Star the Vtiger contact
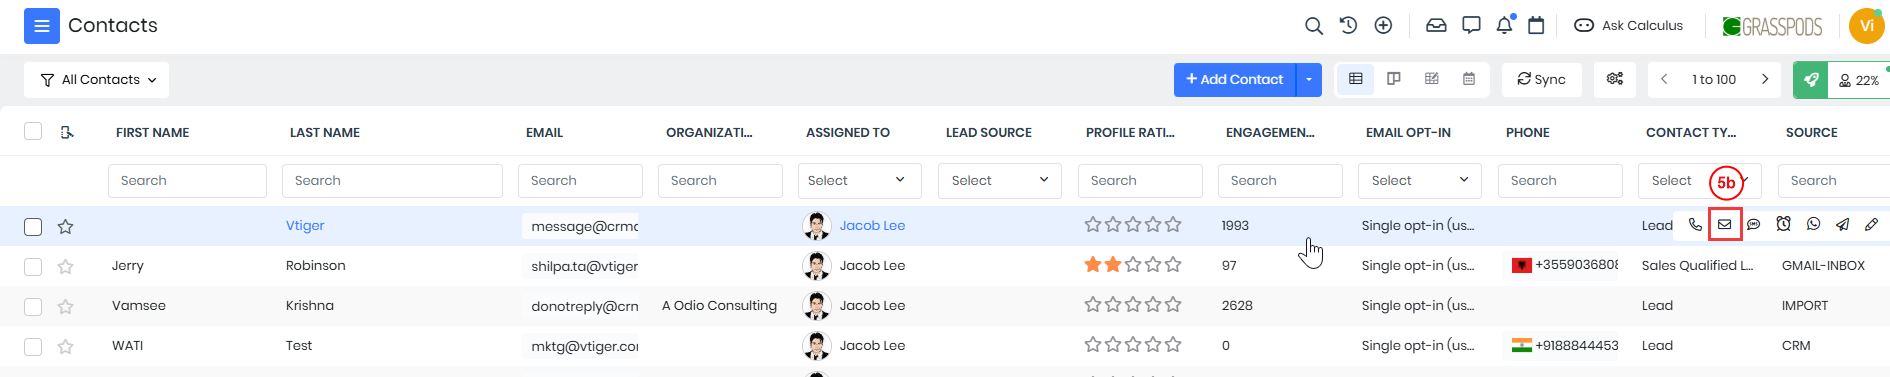 pyautogui.click(x=66, y=227)
